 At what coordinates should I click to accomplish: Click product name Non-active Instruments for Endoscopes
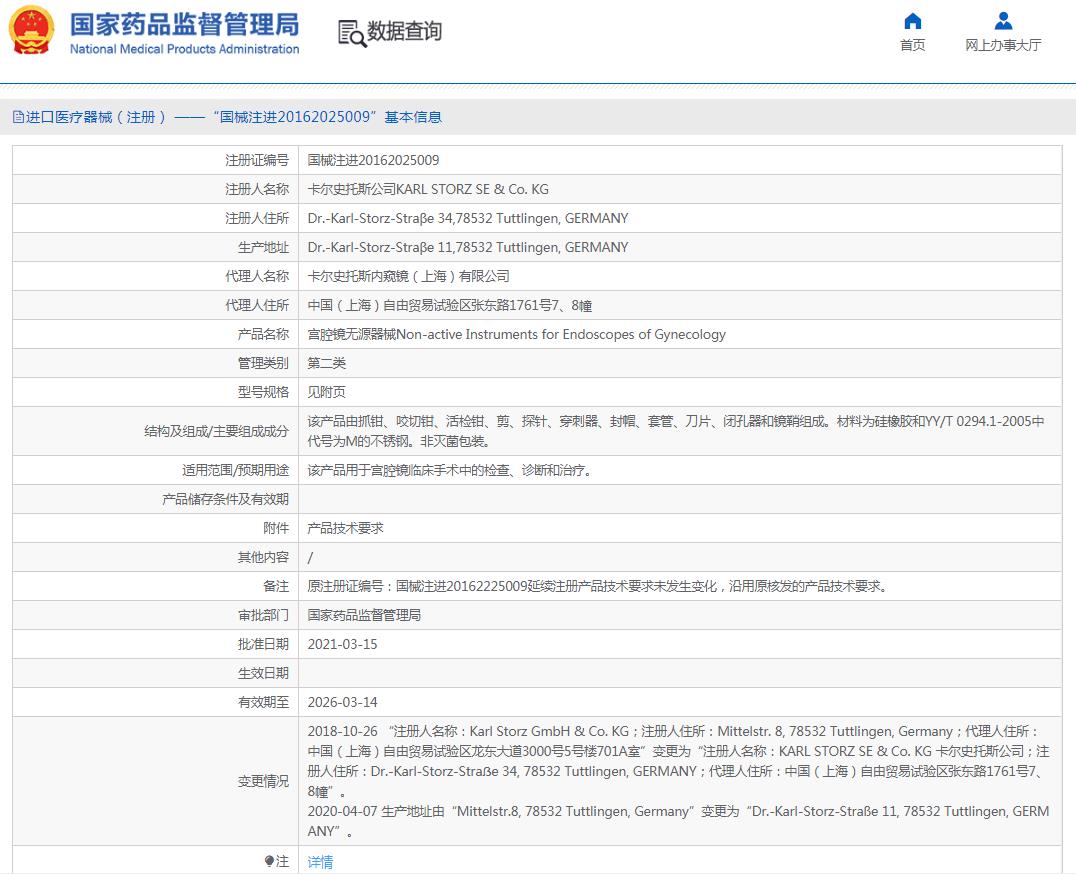tap(517, 334)
